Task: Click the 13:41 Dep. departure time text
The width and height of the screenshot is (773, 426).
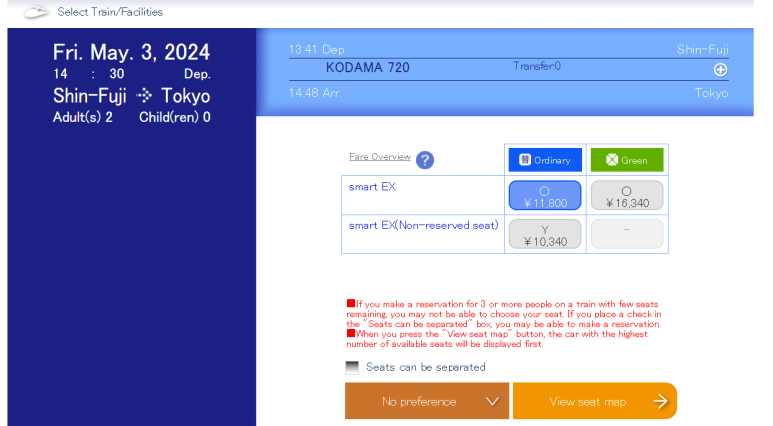Action: click(317, 49)
